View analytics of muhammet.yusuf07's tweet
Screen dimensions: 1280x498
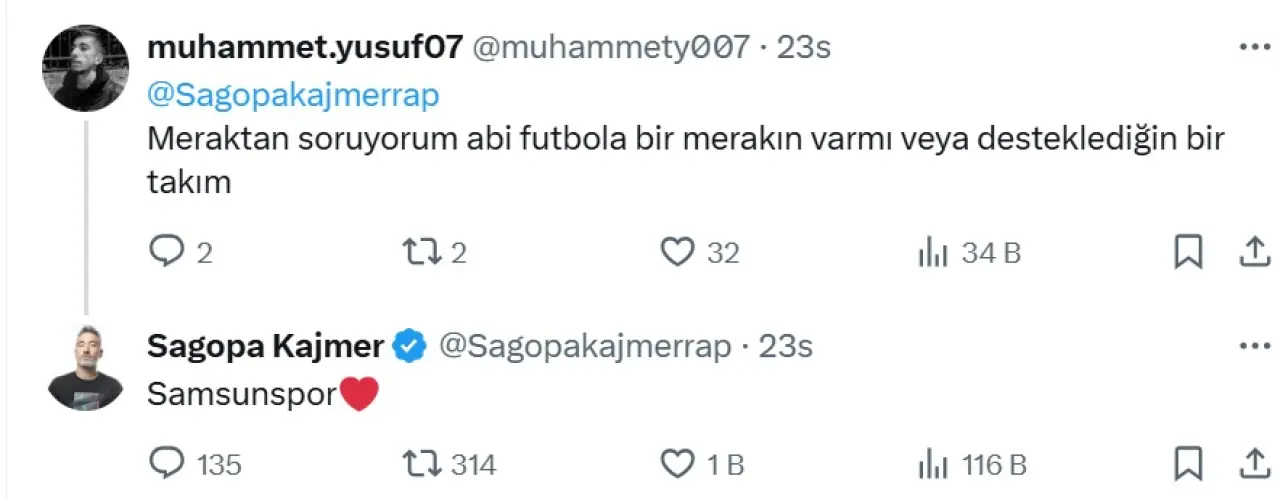pos(932,254)
